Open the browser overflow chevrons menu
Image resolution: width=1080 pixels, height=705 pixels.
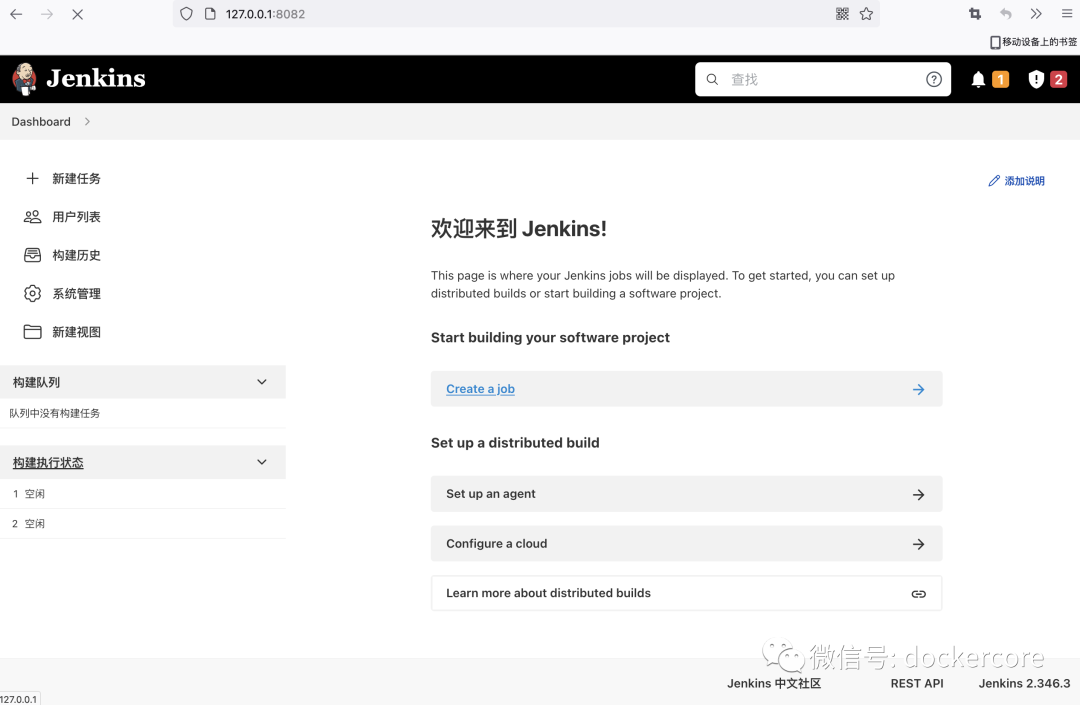(1036, 14)
